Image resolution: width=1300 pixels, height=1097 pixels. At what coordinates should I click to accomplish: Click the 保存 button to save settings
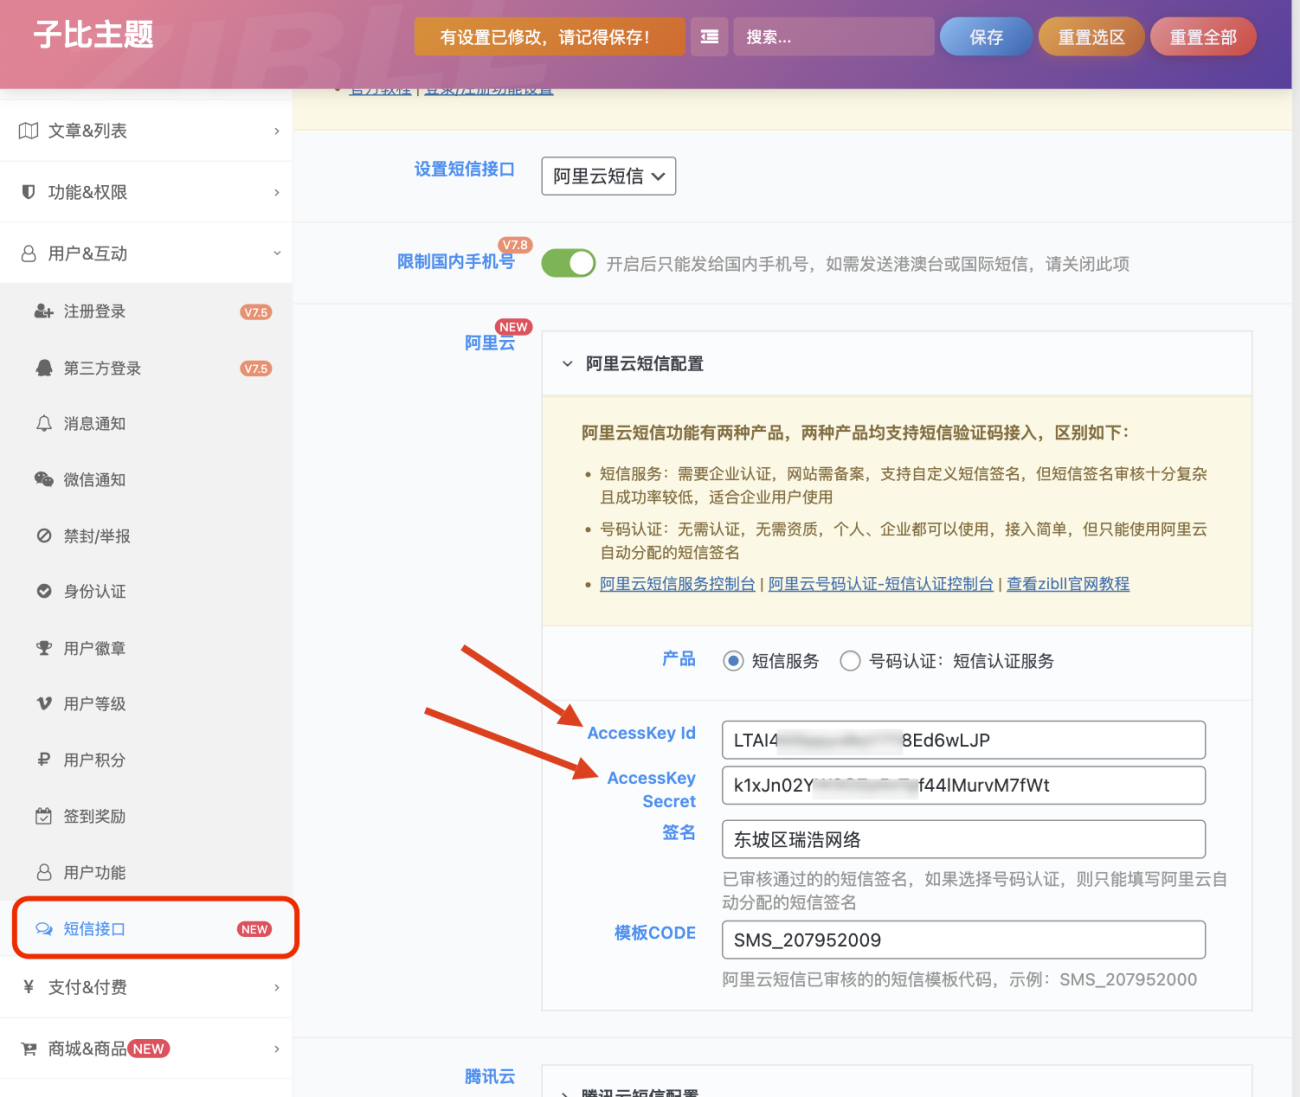pos(985,36)
